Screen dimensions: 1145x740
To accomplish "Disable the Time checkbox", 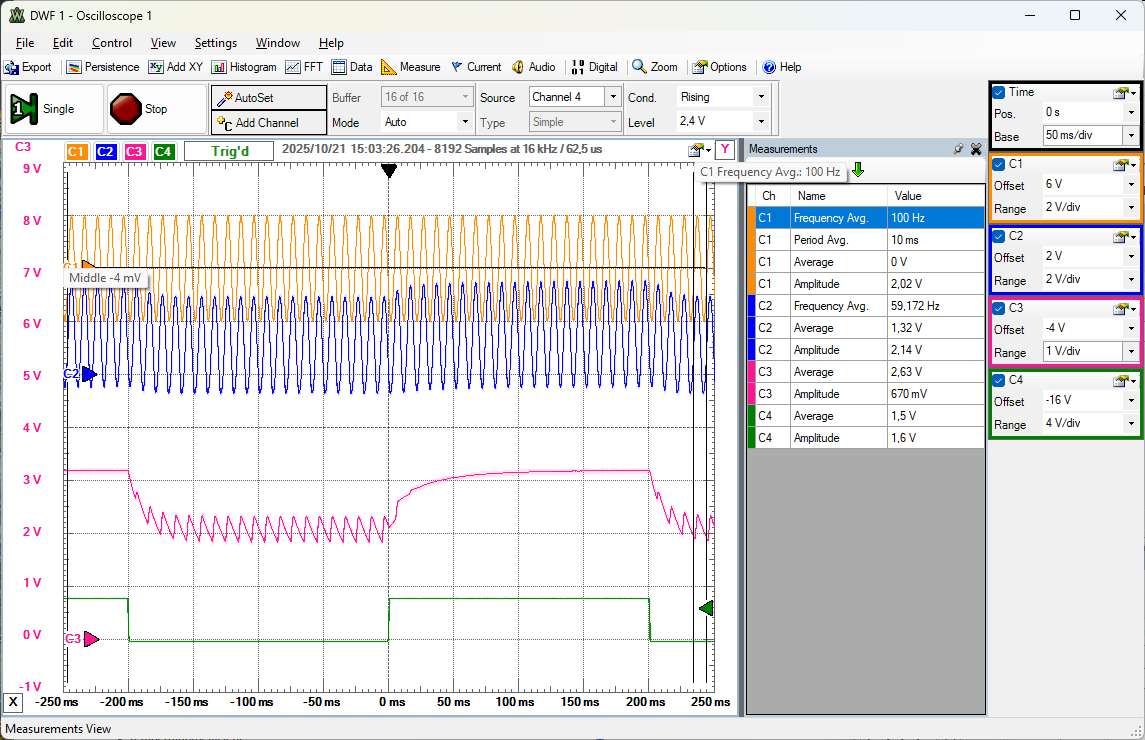I will (x=999, y=92).
